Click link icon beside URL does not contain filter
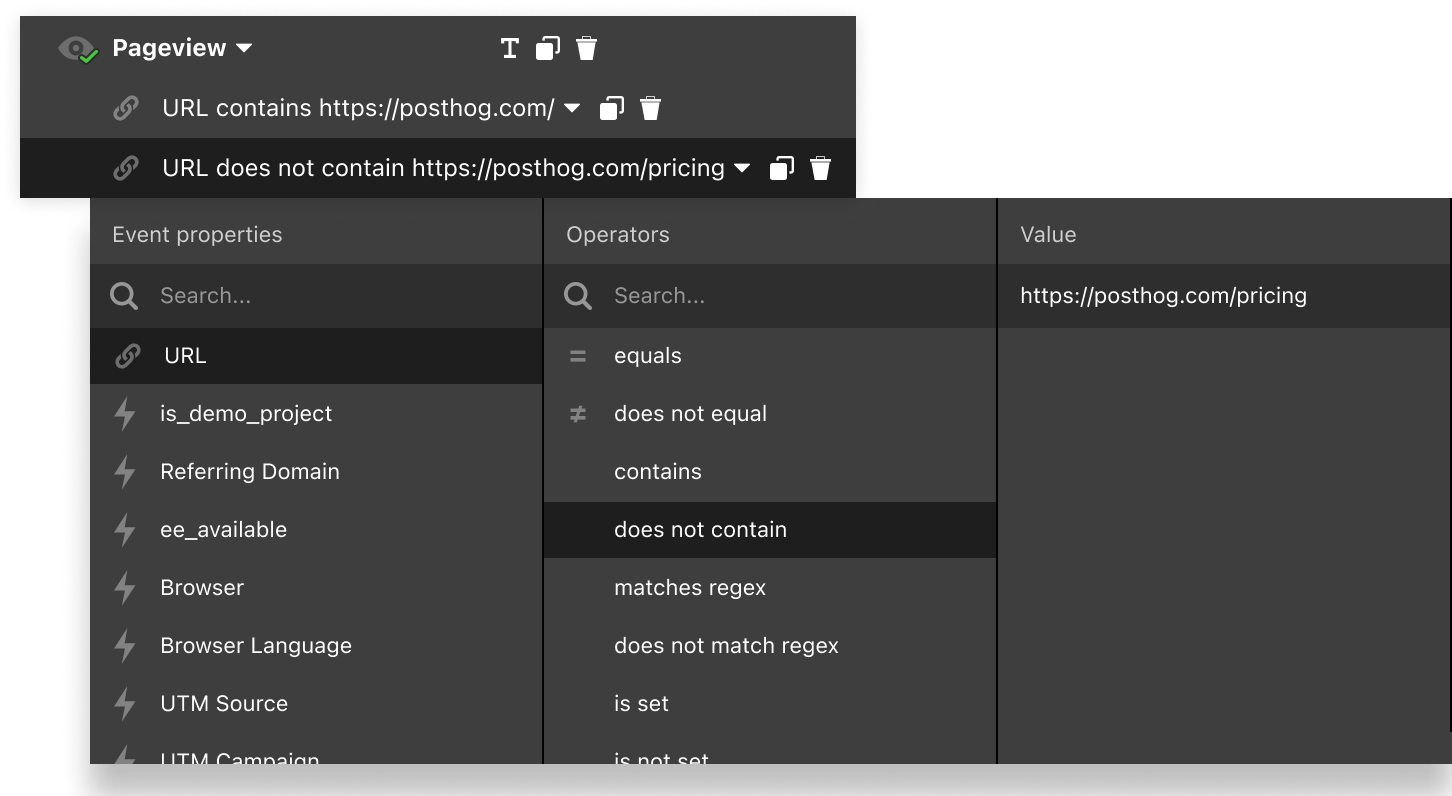 [126, 168]
